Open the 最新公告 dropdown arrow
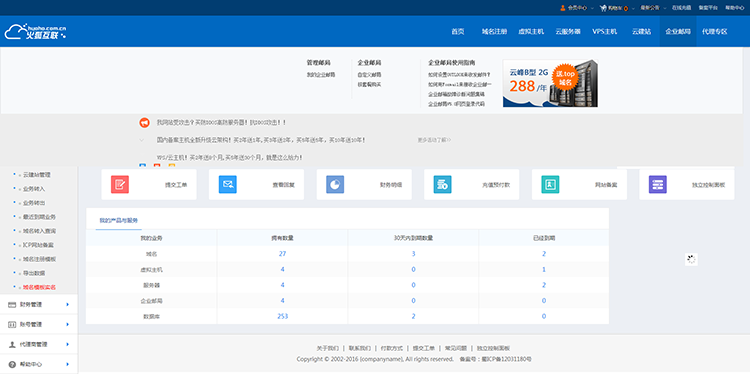This screenshot has height=374, width=750. 664,8
